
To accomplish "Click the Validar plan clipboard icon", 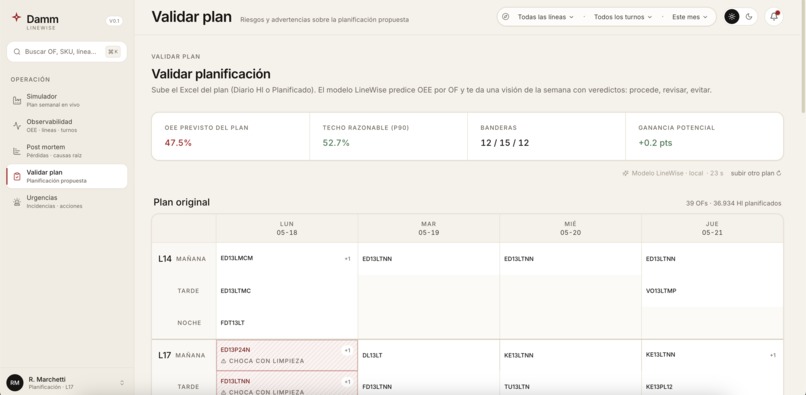I will point(17,176).
